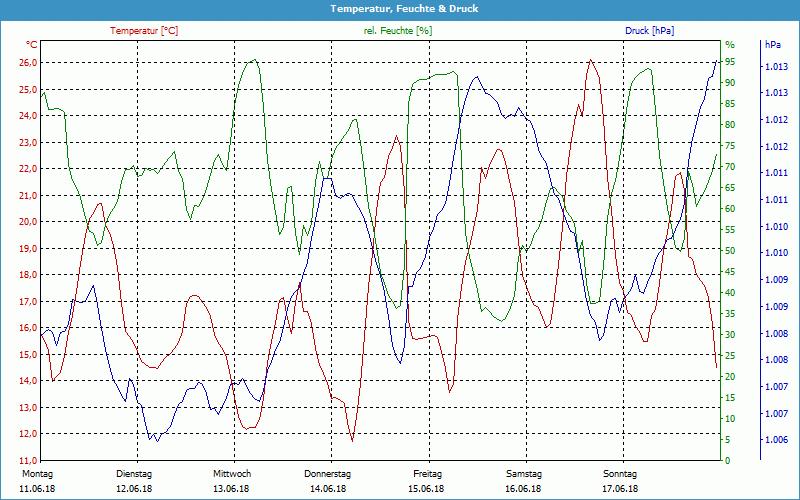Click the '26,0' temperature axis value
Image resolution: width=800 pixels, height=500 pixels.
(x=28, y=63)
